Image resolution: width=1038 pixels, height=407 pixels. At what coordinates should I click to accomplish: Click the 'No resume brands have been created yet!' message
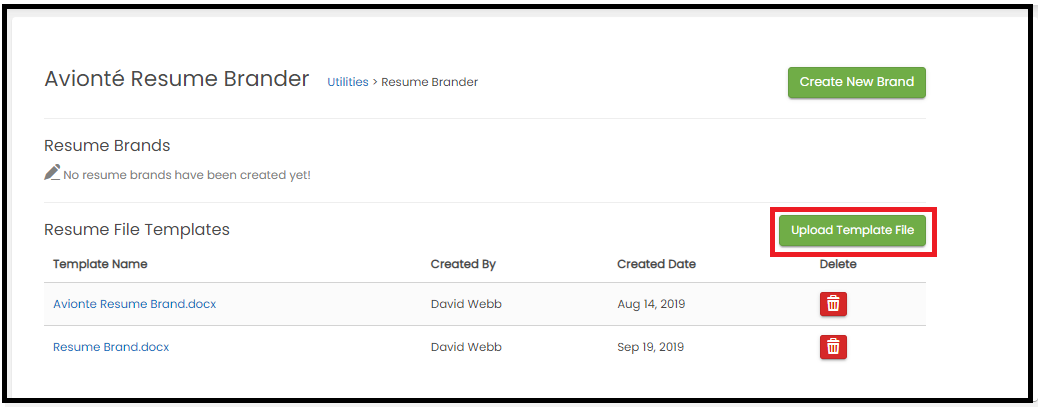(x=187, y=175)
